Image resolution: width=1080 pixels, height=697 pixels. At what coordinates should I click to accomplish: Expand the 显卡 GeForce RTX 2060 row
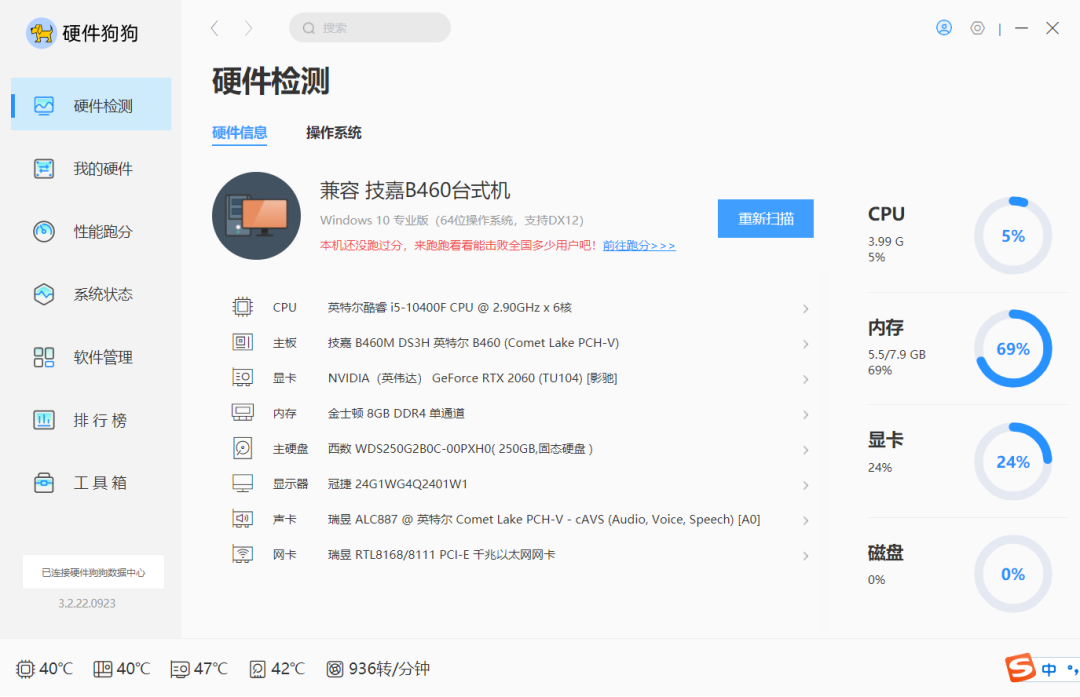[x=806, y=379]
